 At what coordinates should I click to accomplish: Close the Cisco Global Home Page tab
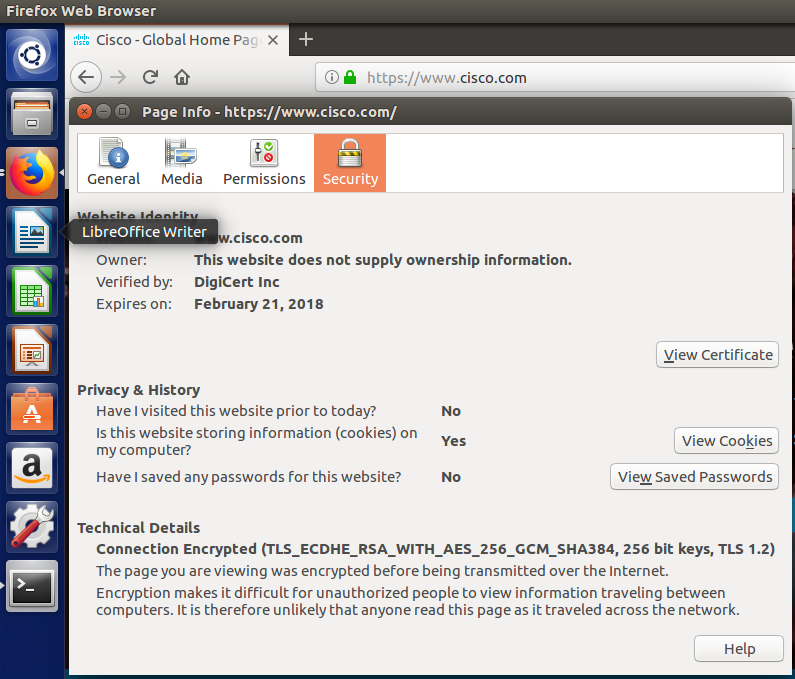point(274,40)
